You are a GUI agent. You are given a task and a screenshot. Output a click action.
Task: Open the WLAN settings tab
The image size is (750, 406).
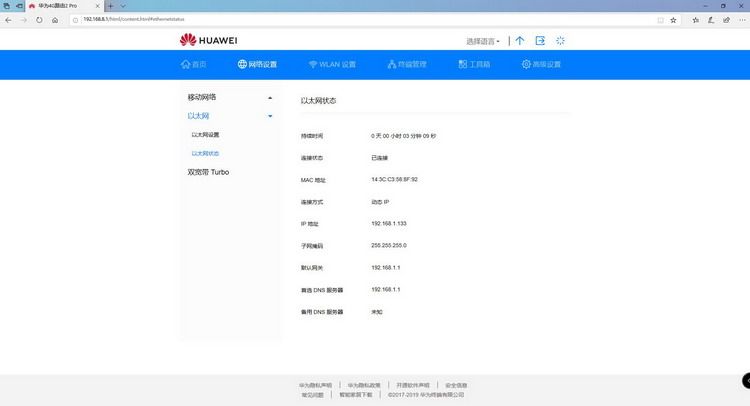[332, 64]
